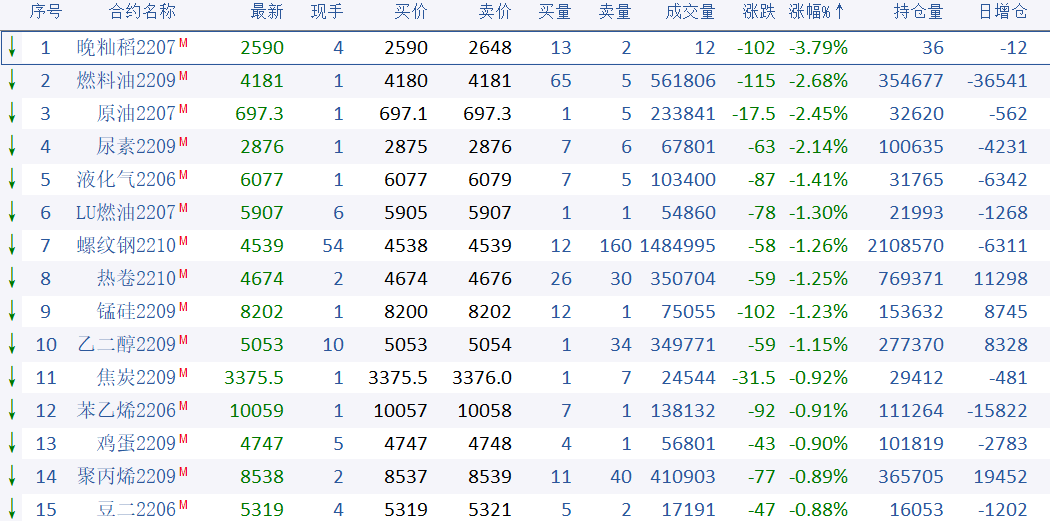Click the 合约名称 column header
This screenshot has width=1050, height=521.
[142, 12]
